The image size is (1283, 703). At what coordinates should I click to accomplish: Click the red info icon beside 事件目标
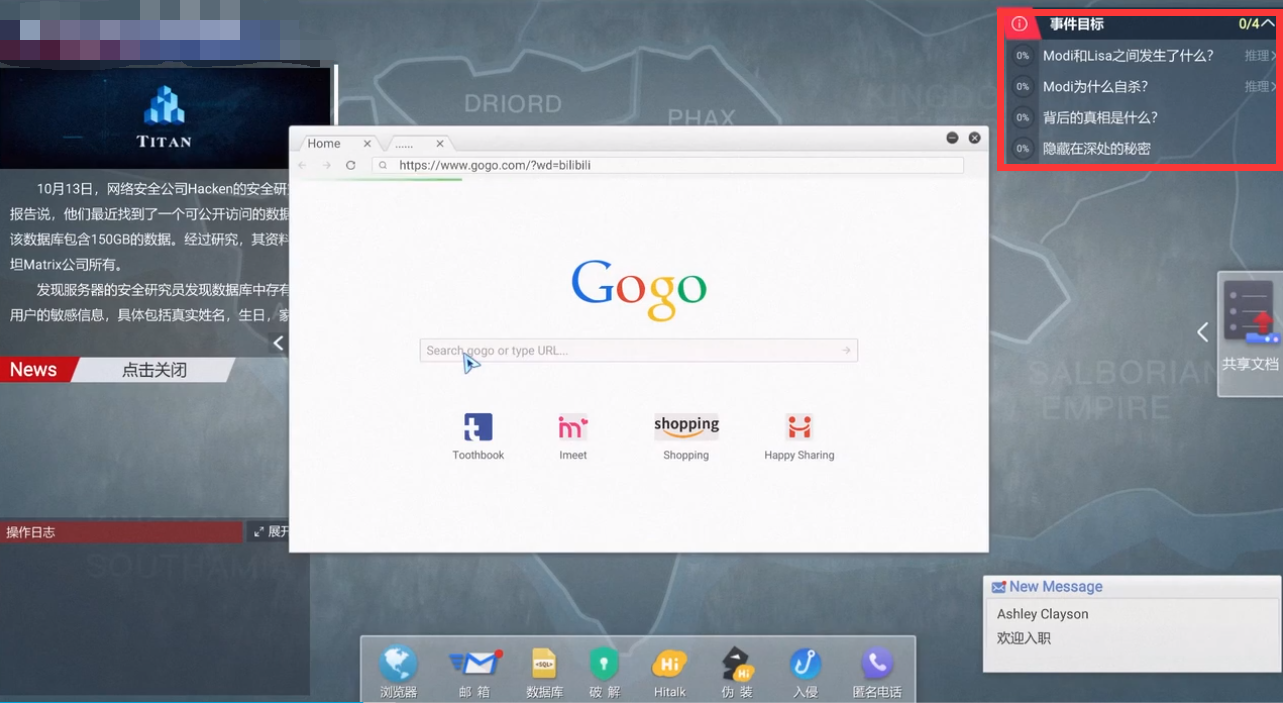click(1019, 24)
